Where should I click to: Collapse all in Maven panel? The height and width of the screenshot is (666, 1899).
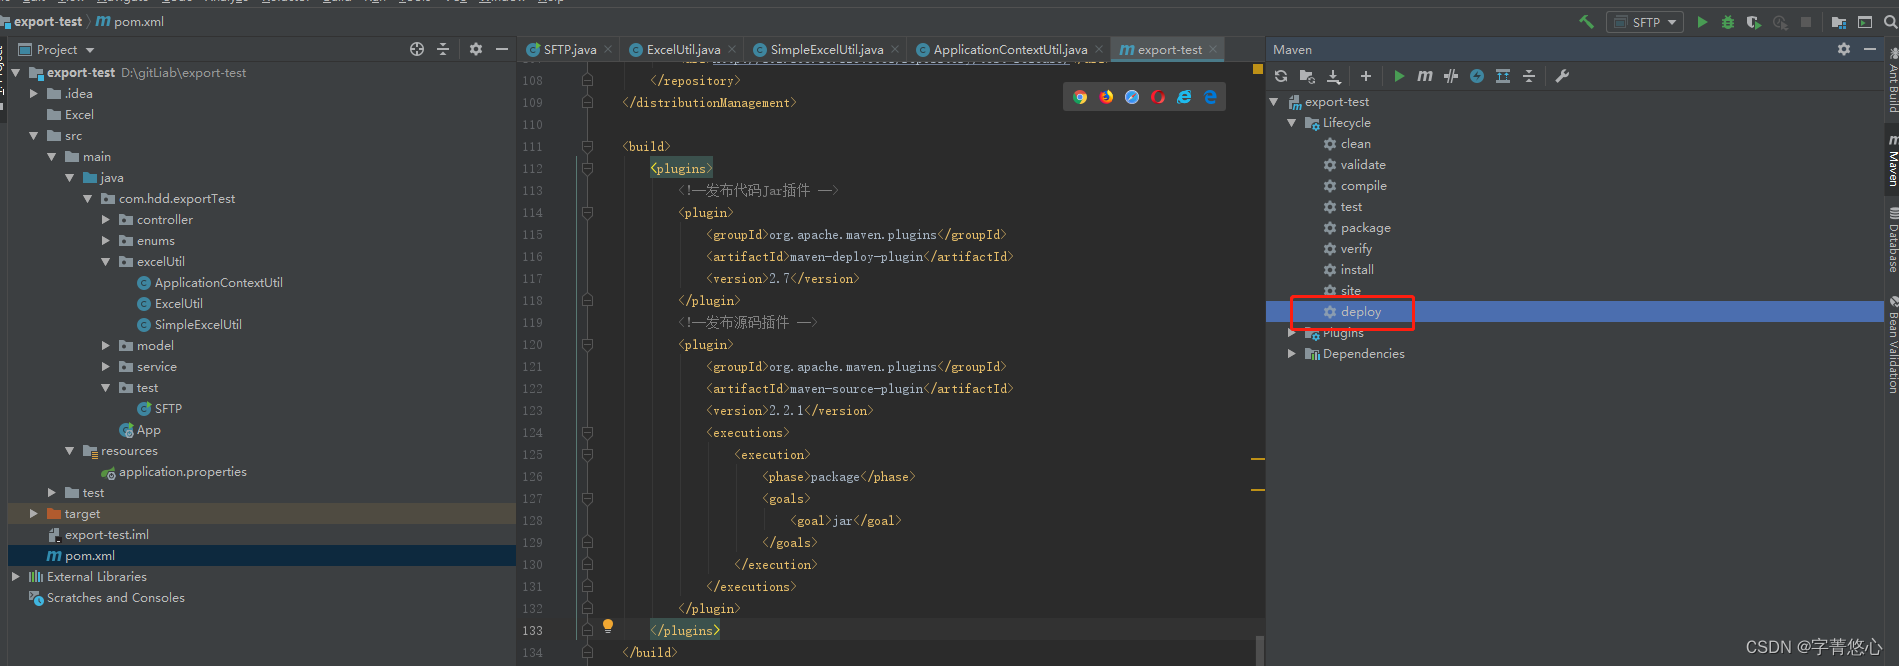coord(1529,76)
